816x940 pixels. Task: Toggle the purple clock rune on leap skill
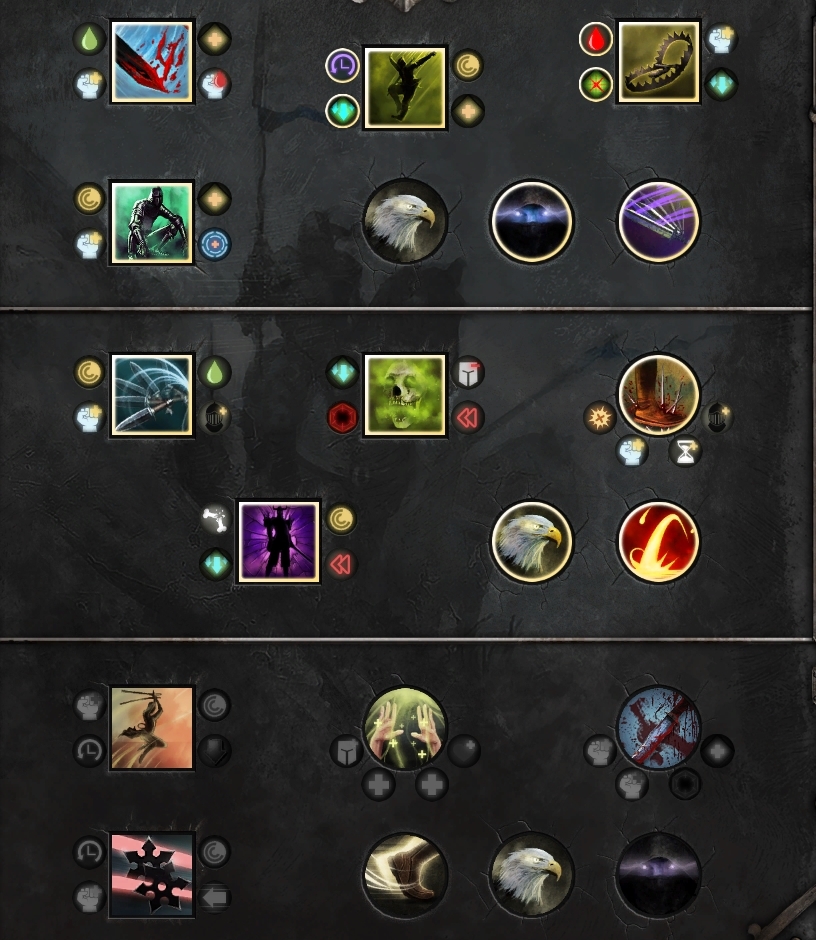point(342,65)
